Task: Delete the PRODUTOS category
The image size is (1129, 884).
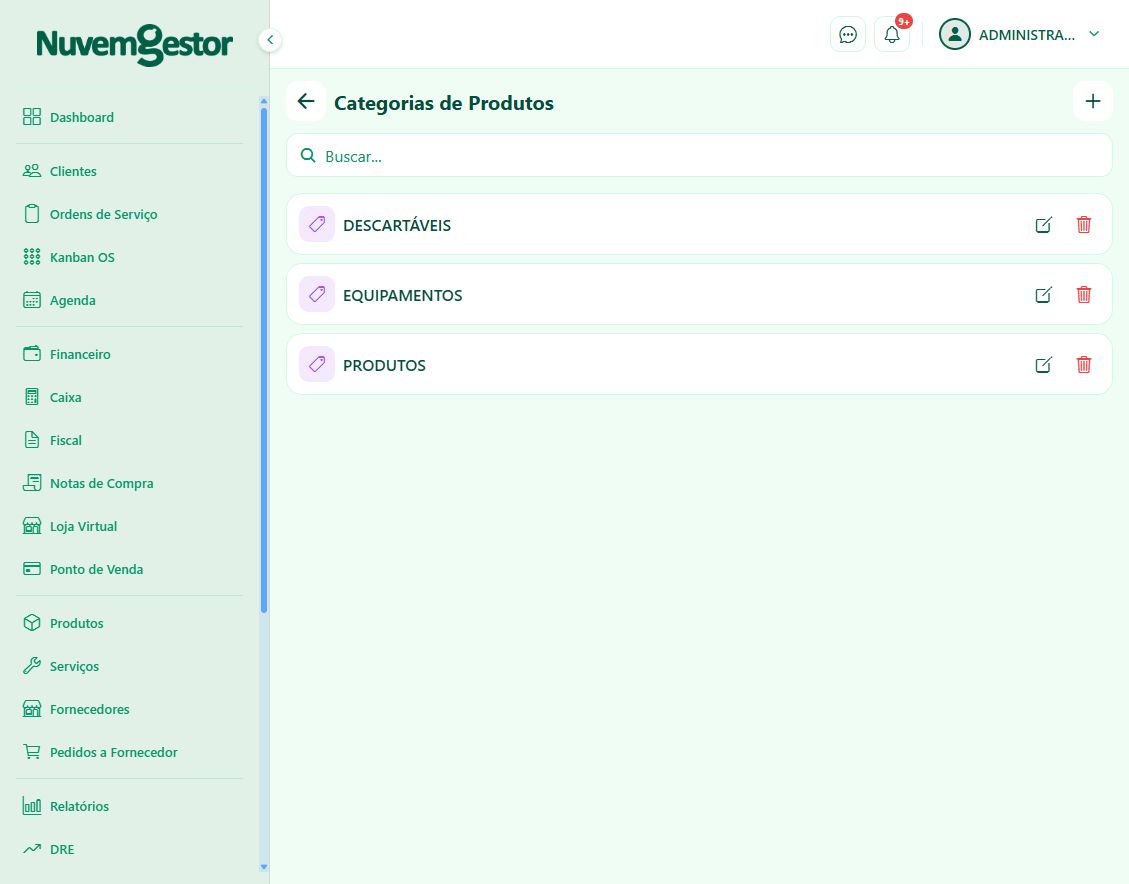Action: tap(1084, 364)
